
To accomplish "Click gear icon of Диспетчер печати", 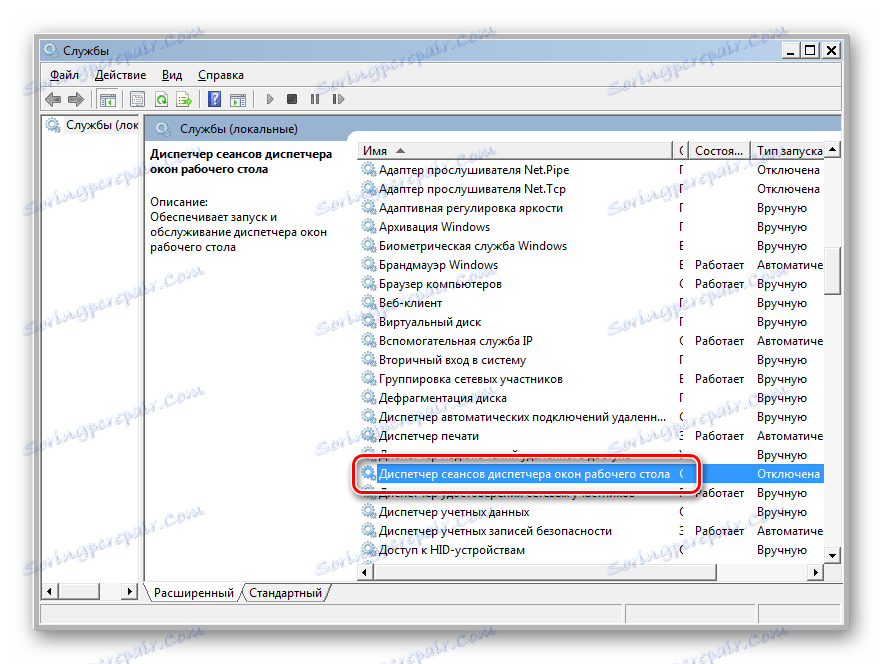I will (x=369, y=435).
